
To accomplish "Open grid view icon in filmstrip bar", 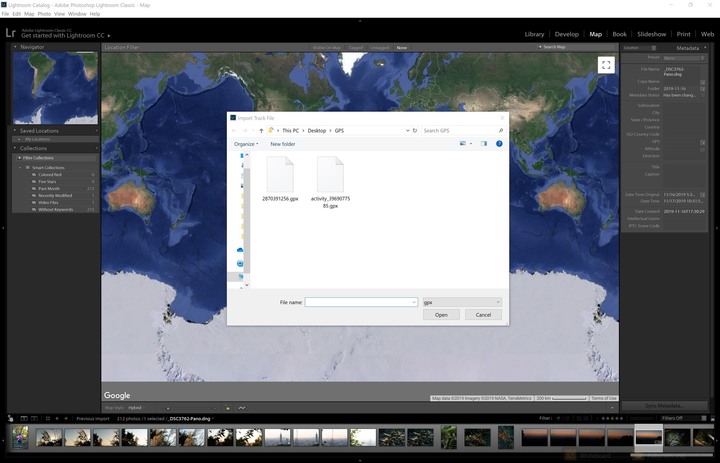I will [x=47, y=418].
